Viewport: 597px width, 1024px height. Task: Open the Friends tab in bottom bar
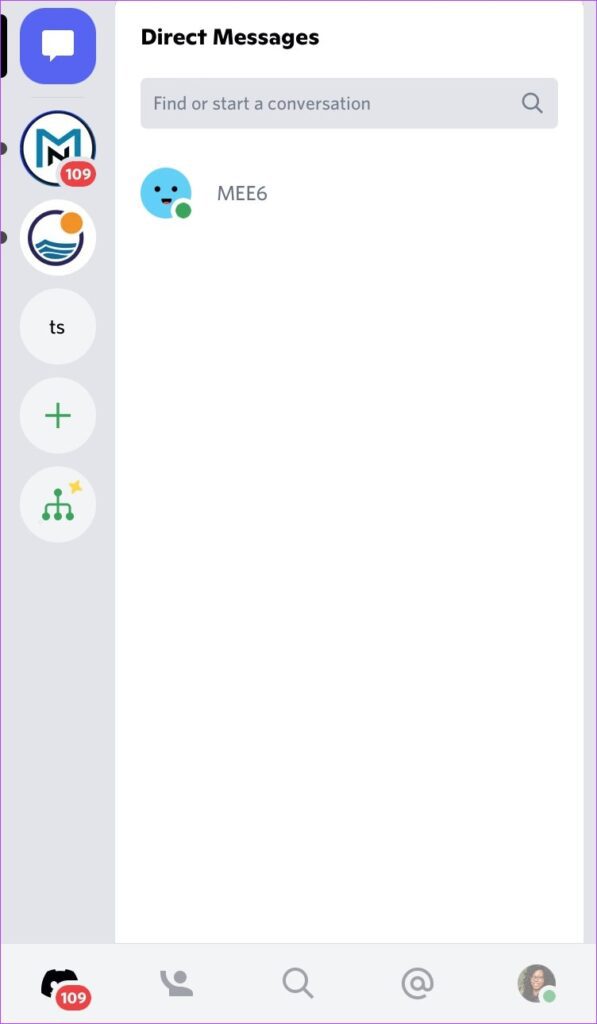pos(176,983)
